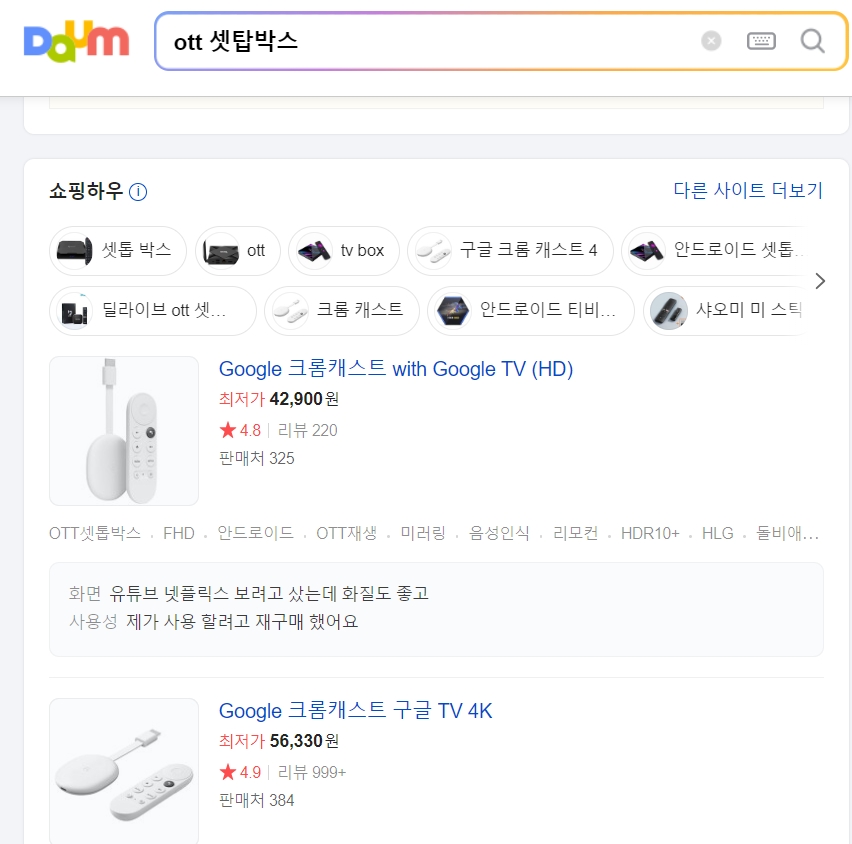The width and height of the screenshot is (852, 844).
Task: Open the virtual keyboard icon
Action: pyautogui.click(x=761, y=41)
